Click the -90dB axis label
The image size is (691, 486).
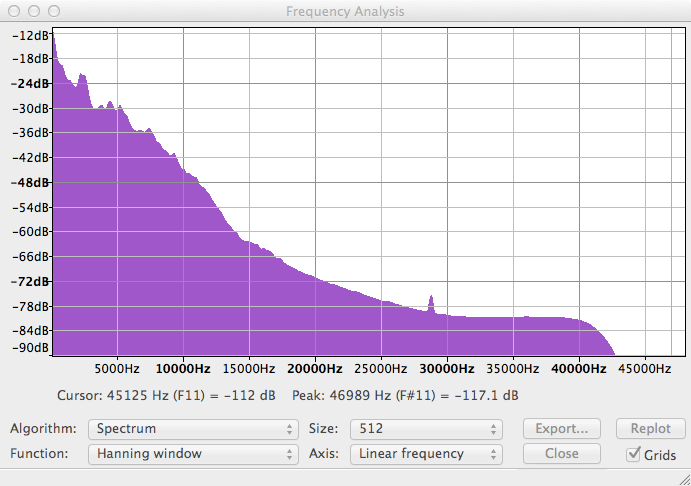coord(30,348)
